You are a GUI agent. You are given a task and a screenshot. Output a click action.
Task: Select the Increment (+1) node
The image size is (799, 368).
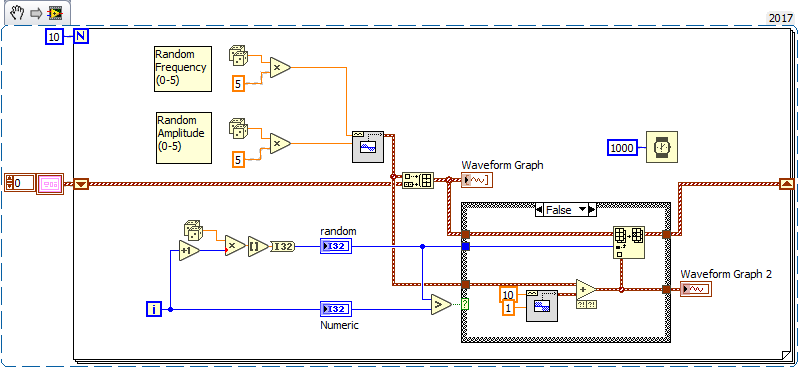pos(190,250)
